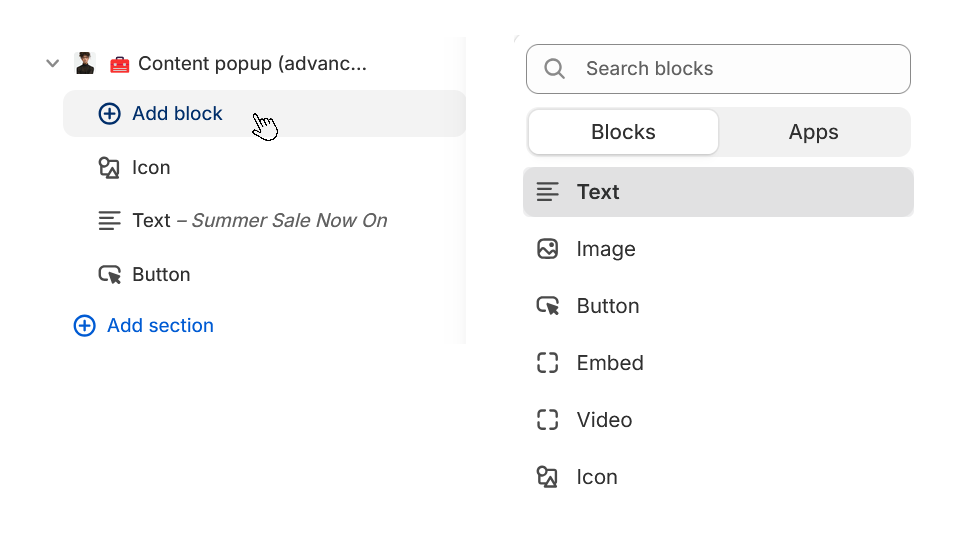
Task: Switch to the Apps tab
Action: tap(813, 132)
